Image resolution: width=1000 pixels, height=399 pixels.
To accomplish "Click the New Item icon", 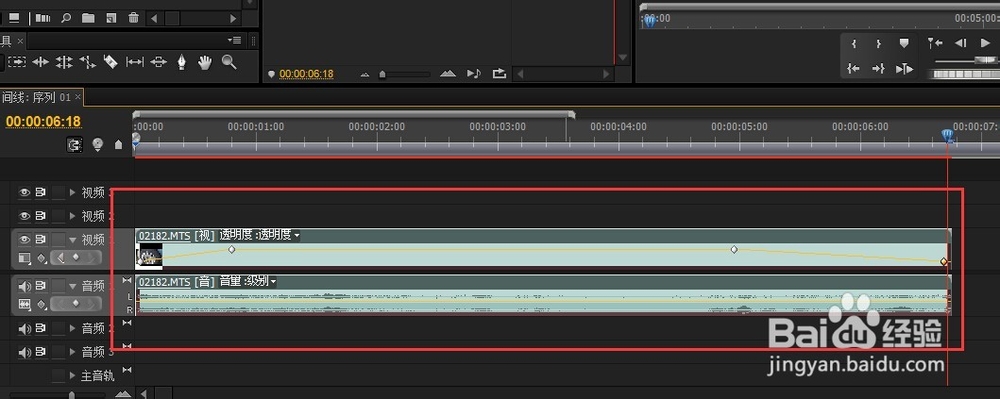I will (x=111, y=18).
